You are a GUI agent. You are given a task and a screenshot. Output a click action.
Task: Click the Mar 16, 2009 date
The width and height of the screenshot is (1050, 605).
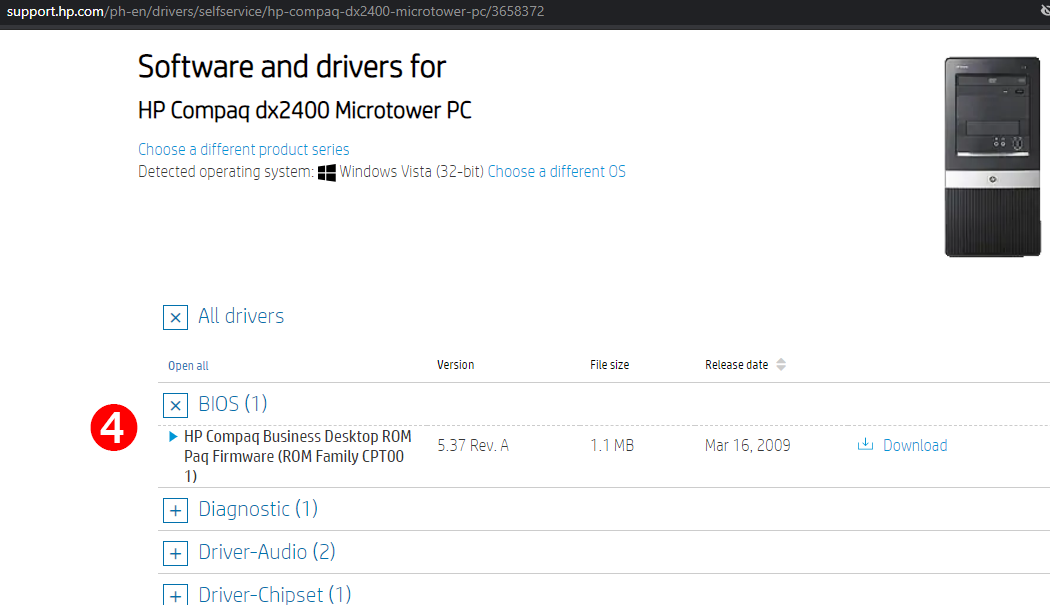click(x=747, y=446)
